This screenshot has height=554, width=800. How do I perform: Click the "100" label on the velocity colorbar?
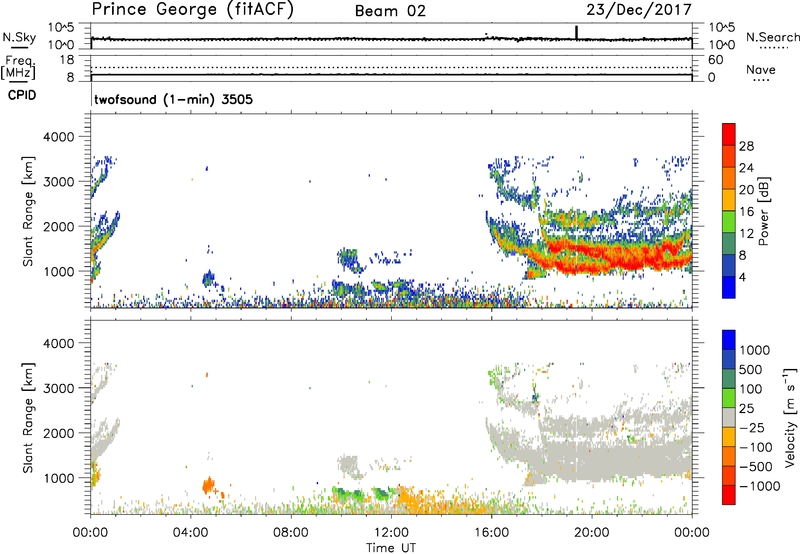750,389
